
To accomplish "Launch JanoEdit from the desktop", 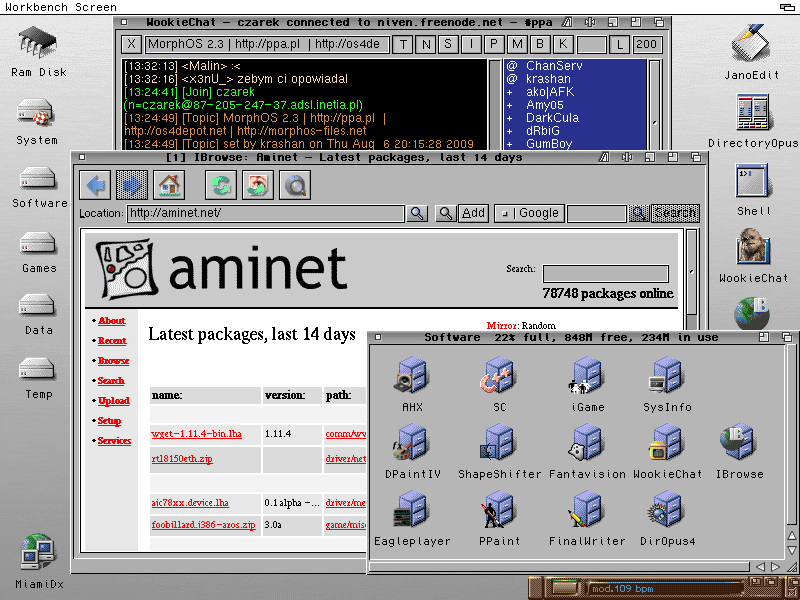I will 751,45.
